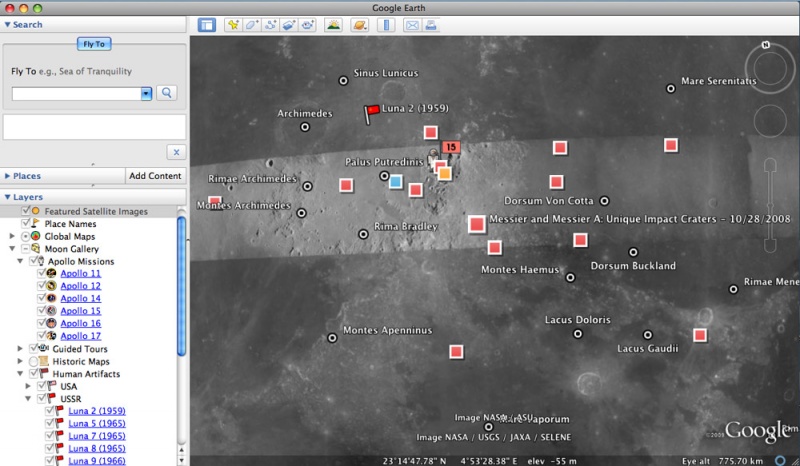Viewport: 800px width, 466px height.
Task: Choose the Add Image Overlay tool
Action: point(289,25)
